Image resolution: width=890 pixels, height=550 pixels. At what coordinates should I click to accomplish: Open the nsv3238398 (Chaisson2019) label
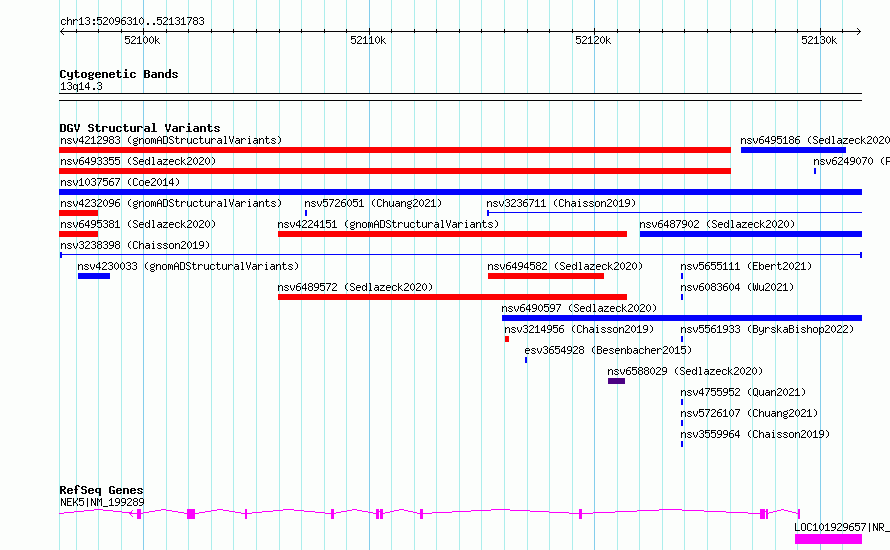[135, 245]
